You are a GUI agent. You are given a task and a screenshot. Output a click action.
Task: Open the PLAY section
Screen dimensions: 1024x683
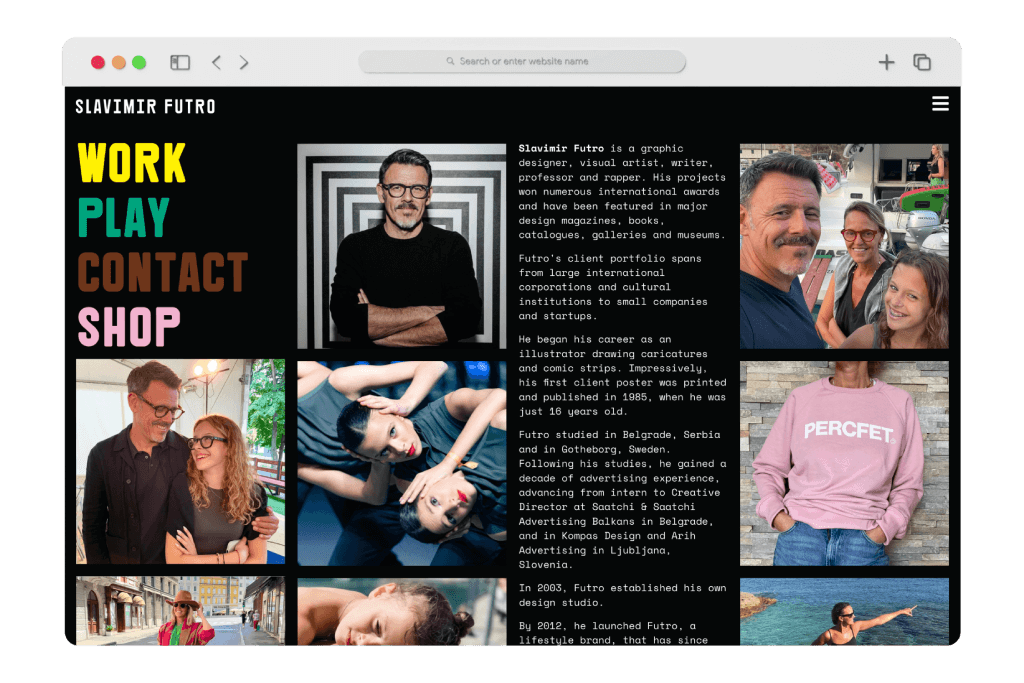[123, 215]
